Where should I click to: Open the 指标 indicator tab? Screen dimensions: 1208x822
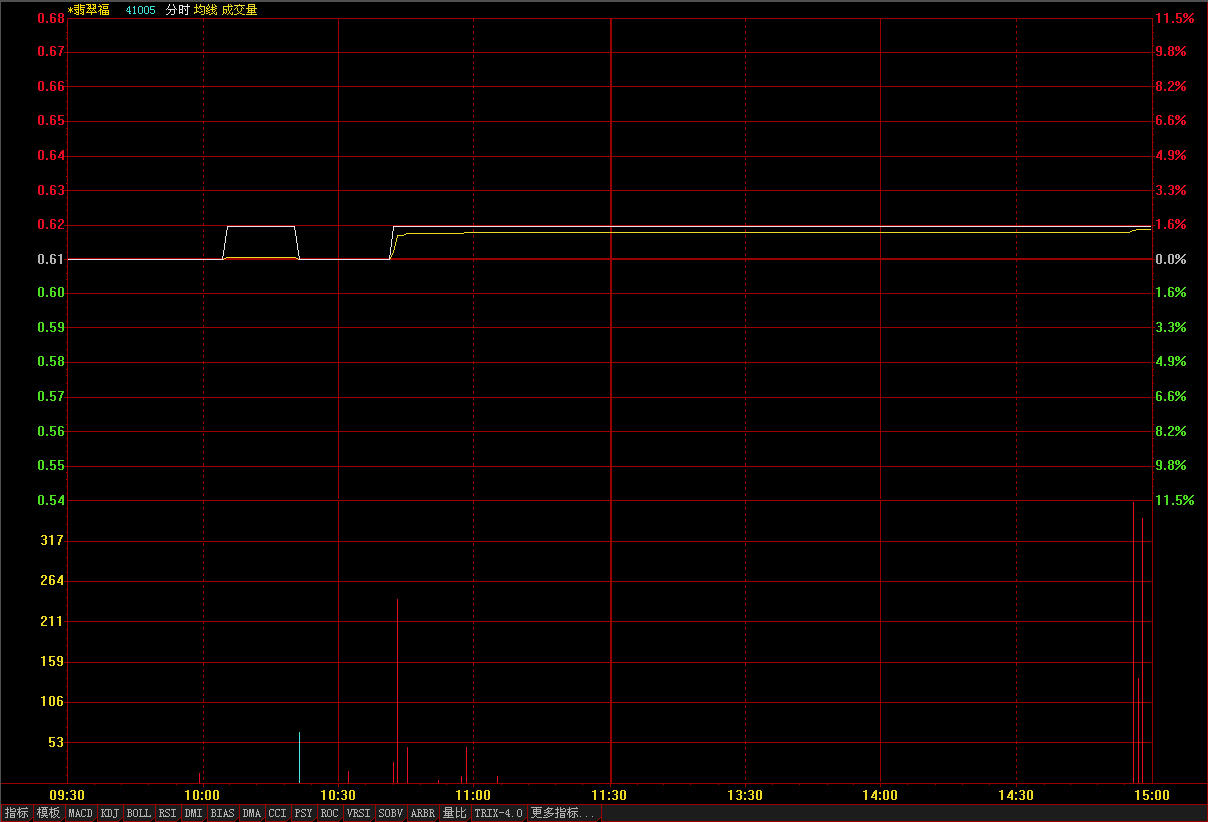point(17,813)
